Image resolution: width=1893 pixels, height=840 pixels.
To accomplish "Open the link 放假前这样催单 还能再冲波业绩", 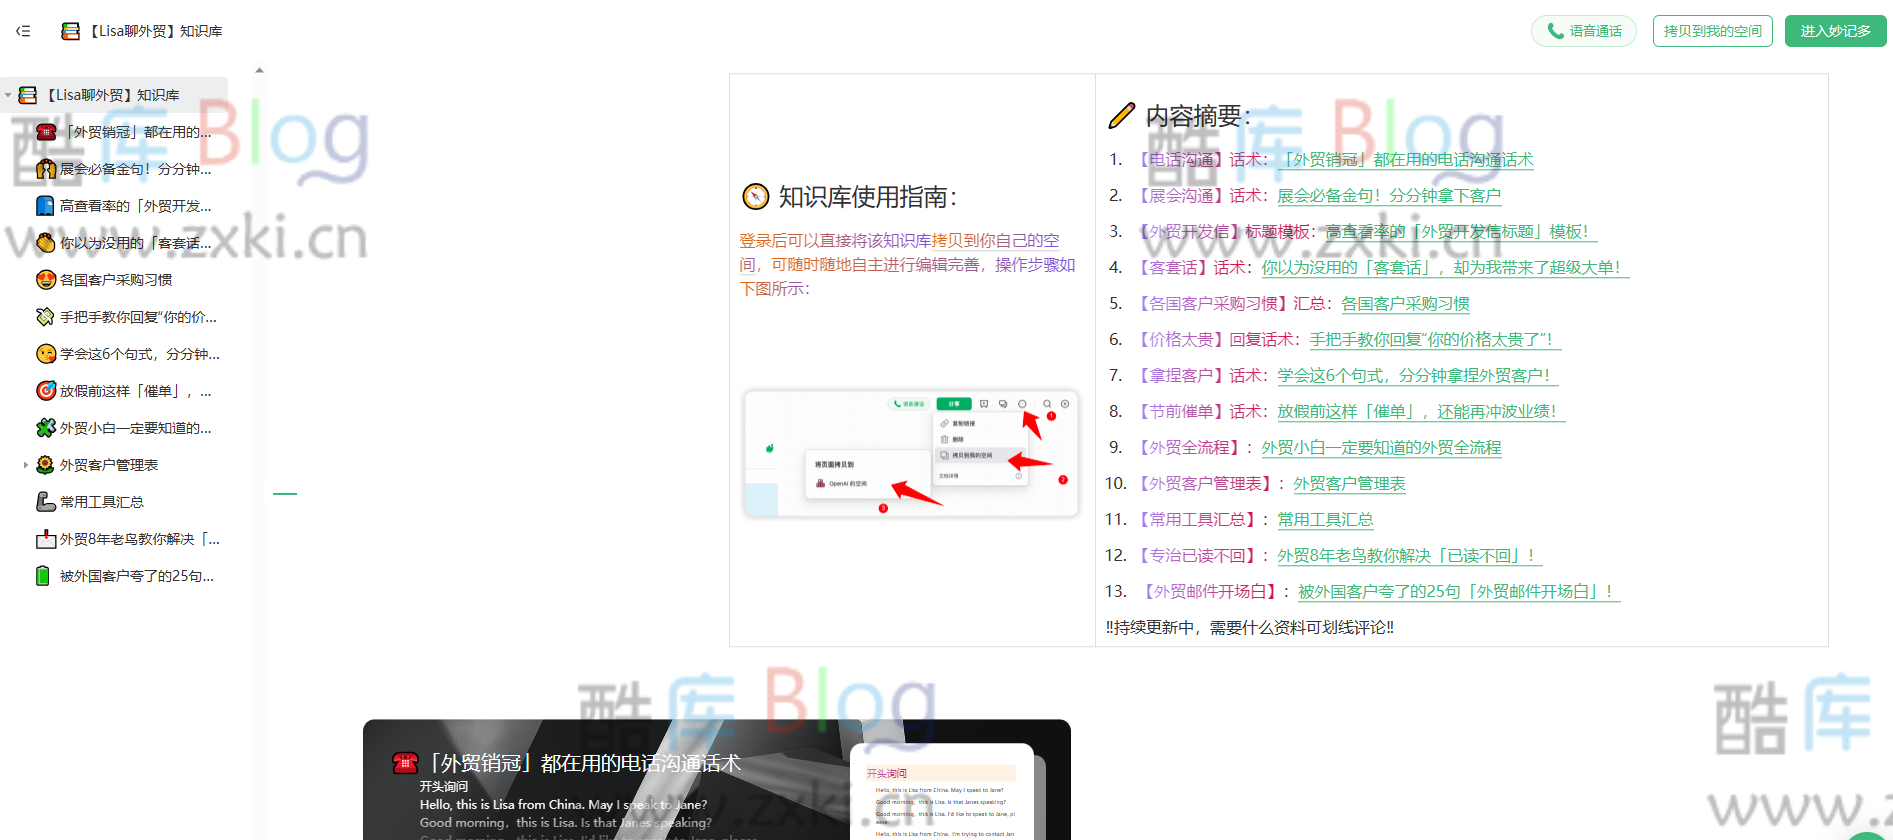I will coord(1421,412).
